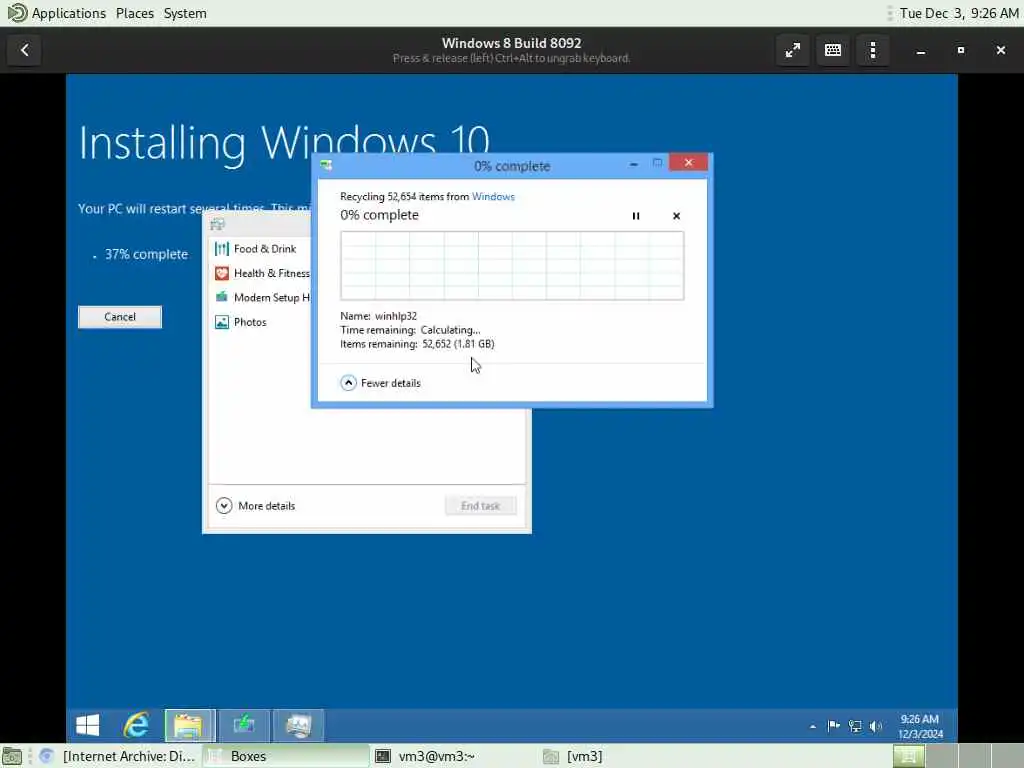Image resolution: width=1024 pixels, height=768 pixels.
Task: Open the Applications menu
Action: (x=69, y=13)
